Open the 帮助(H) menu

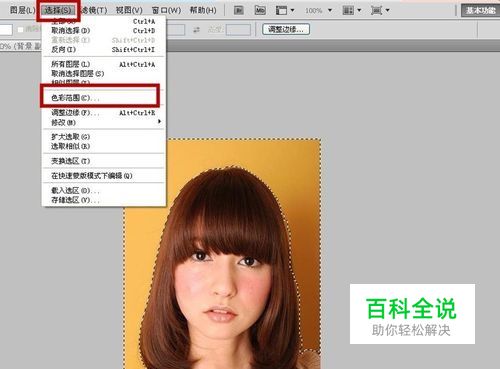tap(203, 10)
